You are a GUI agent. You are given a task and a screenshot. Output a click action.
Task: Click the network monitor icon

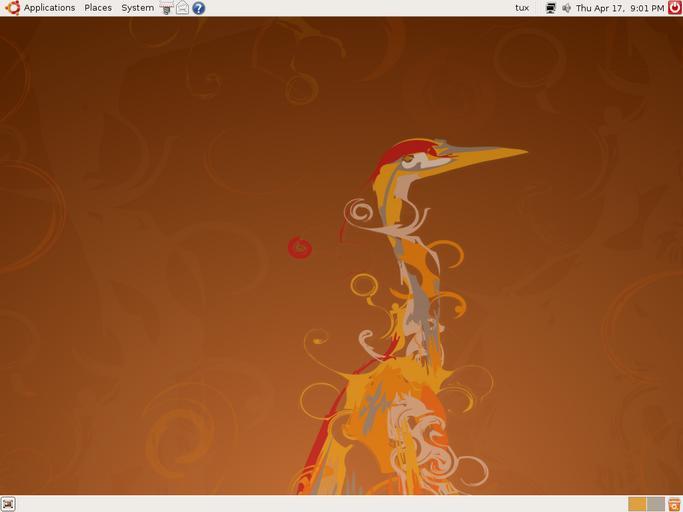[x=550, y=8]
